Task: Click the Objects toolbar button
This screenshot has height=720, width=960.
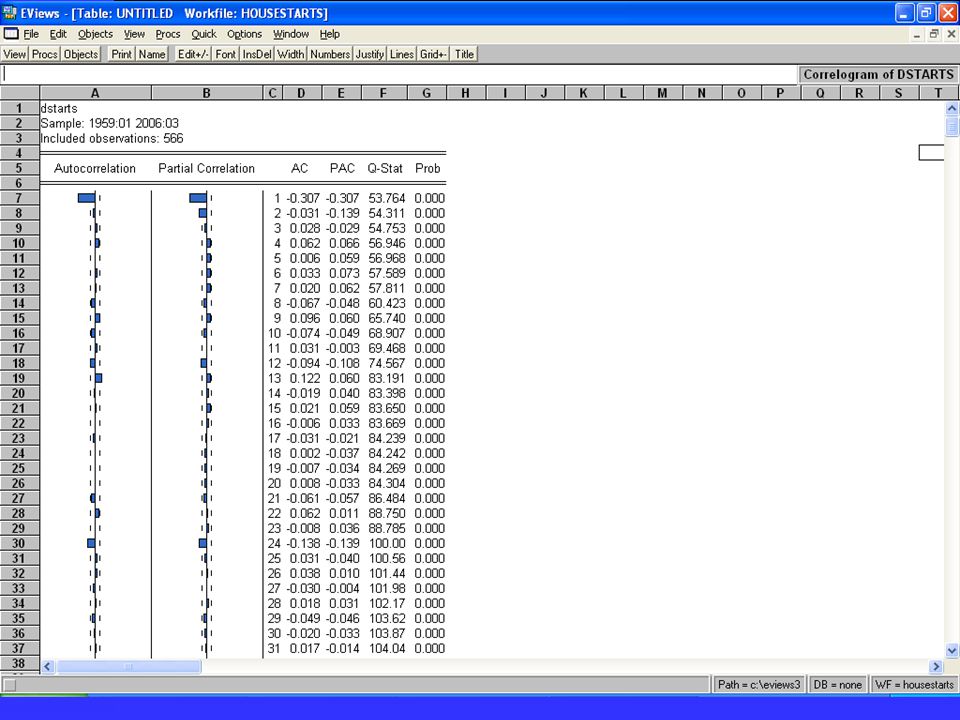Action: pyautogui.click(x=81, y=54)
